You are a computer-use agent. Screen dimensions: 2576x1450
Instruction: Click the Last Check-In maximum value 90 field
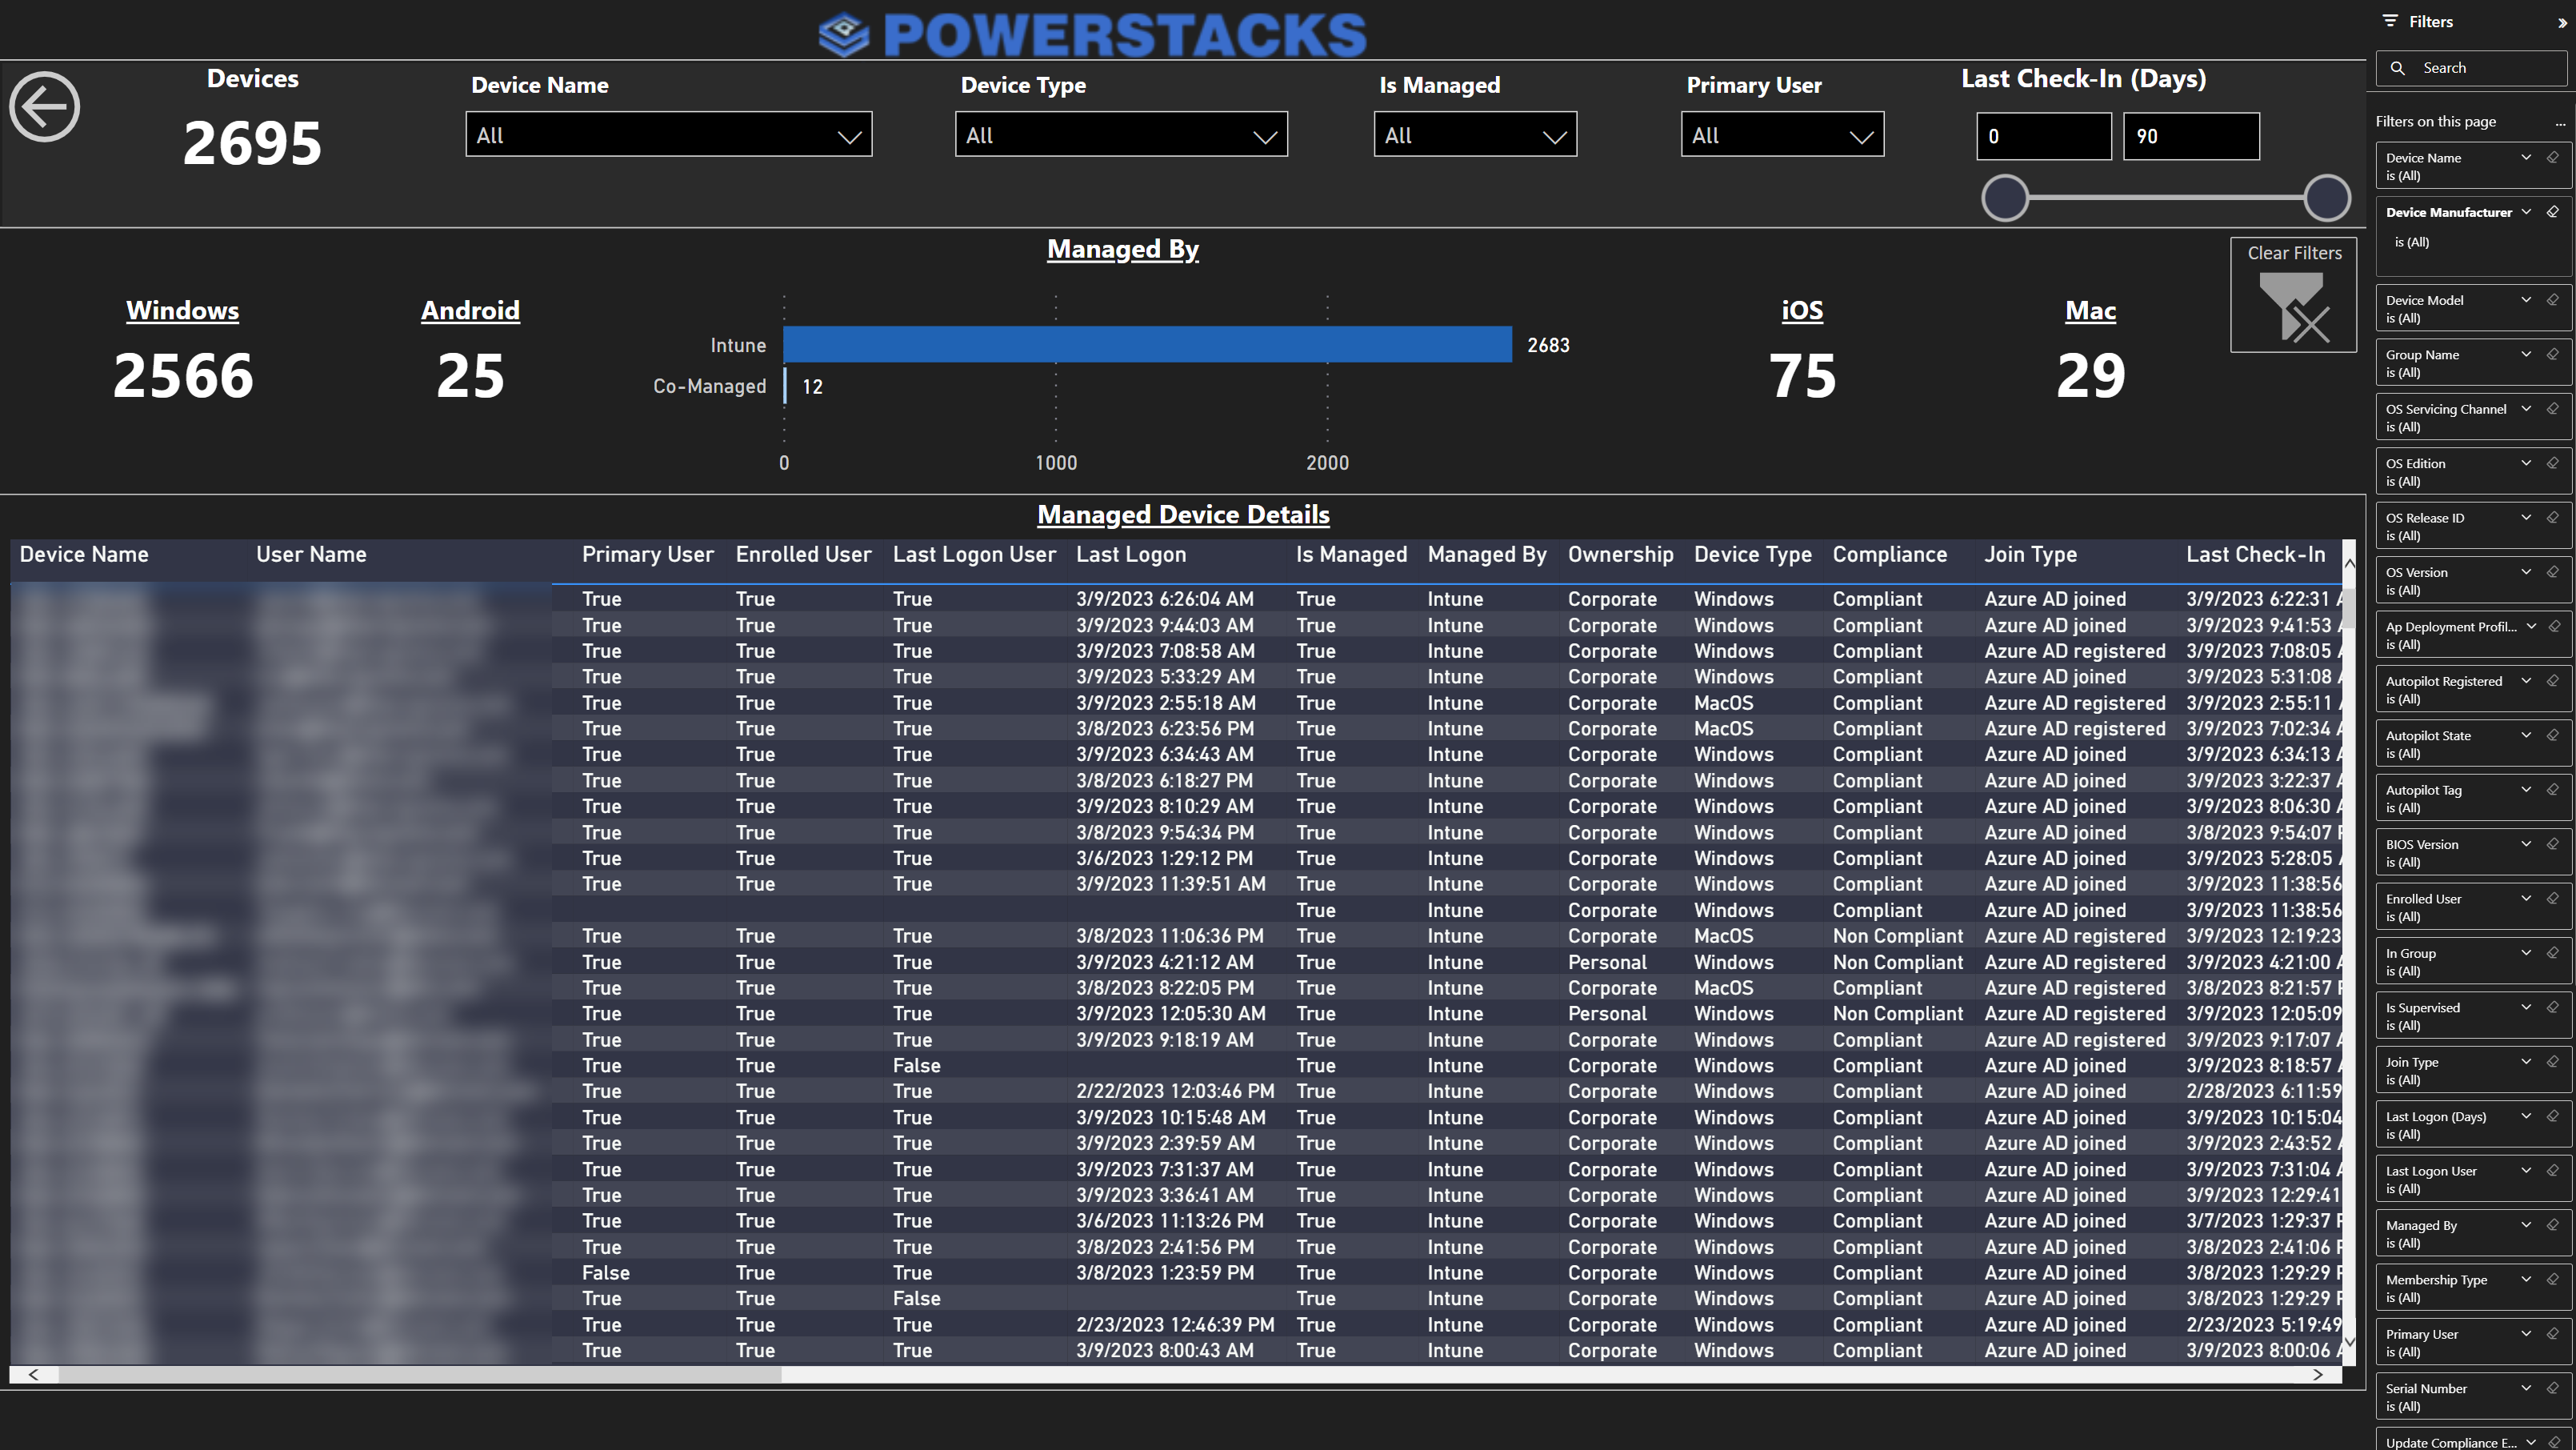2191,136
